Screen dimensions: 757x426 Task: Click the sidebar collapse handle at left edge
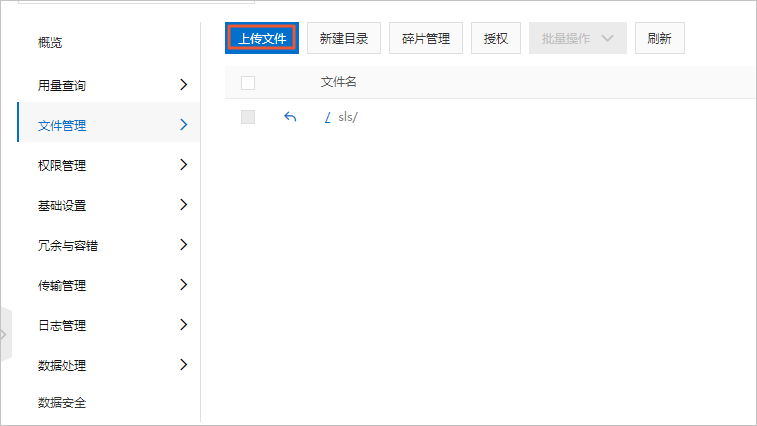point(5,334)
